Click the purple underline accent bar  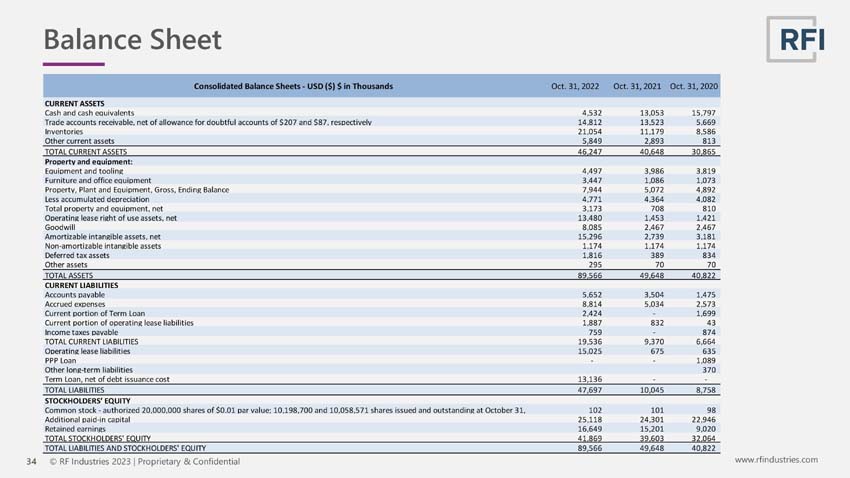point(74,64)
